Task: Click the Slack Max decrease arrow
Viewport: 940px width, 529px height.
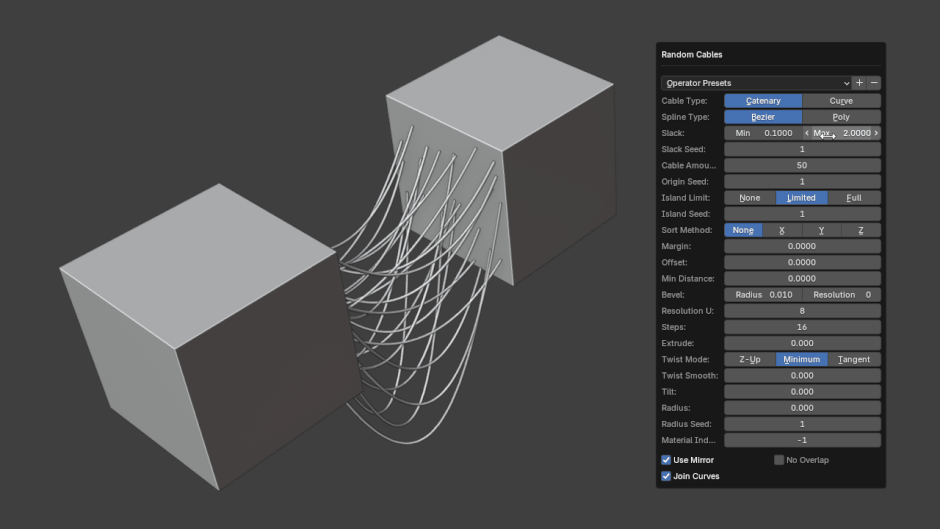Action: [x=808, y=133]
